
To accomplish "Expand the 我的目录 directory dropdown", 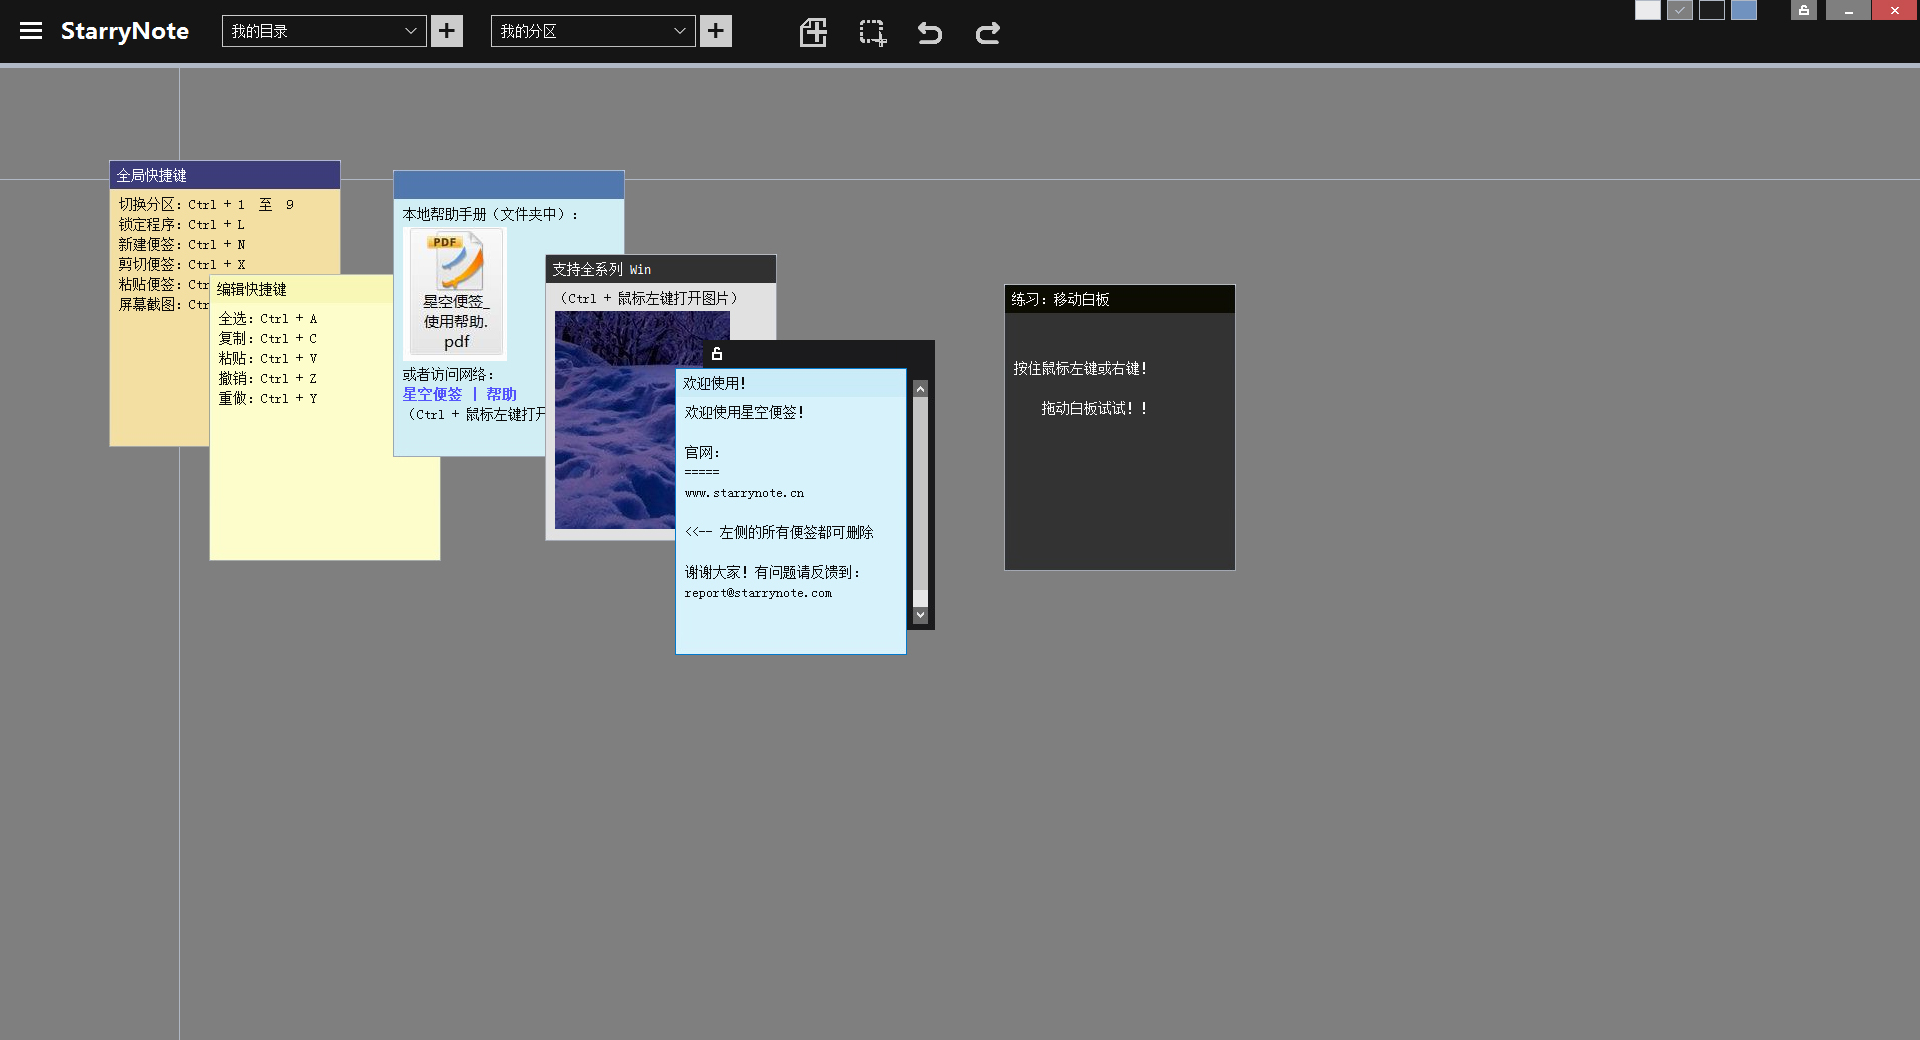I will point(324,31).
